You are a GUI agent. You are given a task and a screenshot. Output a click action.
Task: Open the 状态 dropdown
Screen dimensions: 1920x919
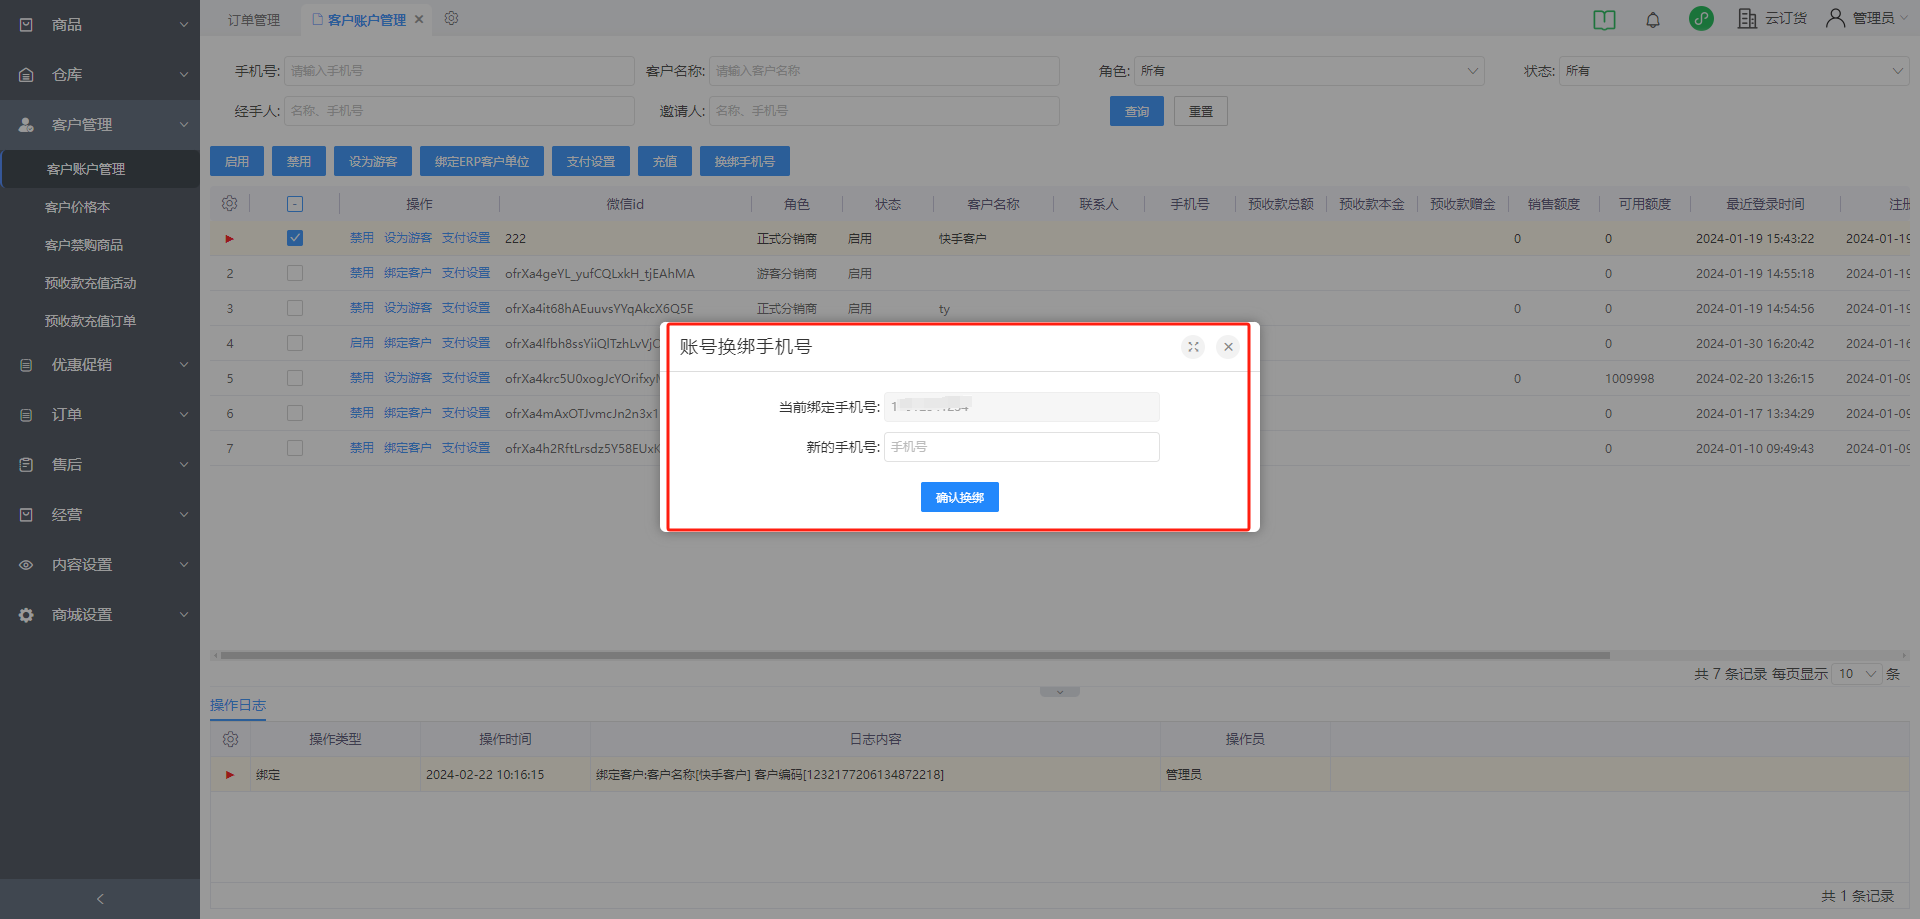[1734, 71]
